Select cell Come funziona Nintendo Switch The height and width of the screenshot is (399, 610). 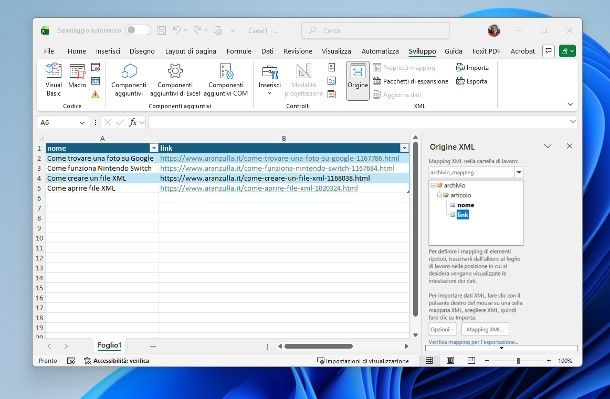click(102, 168)
